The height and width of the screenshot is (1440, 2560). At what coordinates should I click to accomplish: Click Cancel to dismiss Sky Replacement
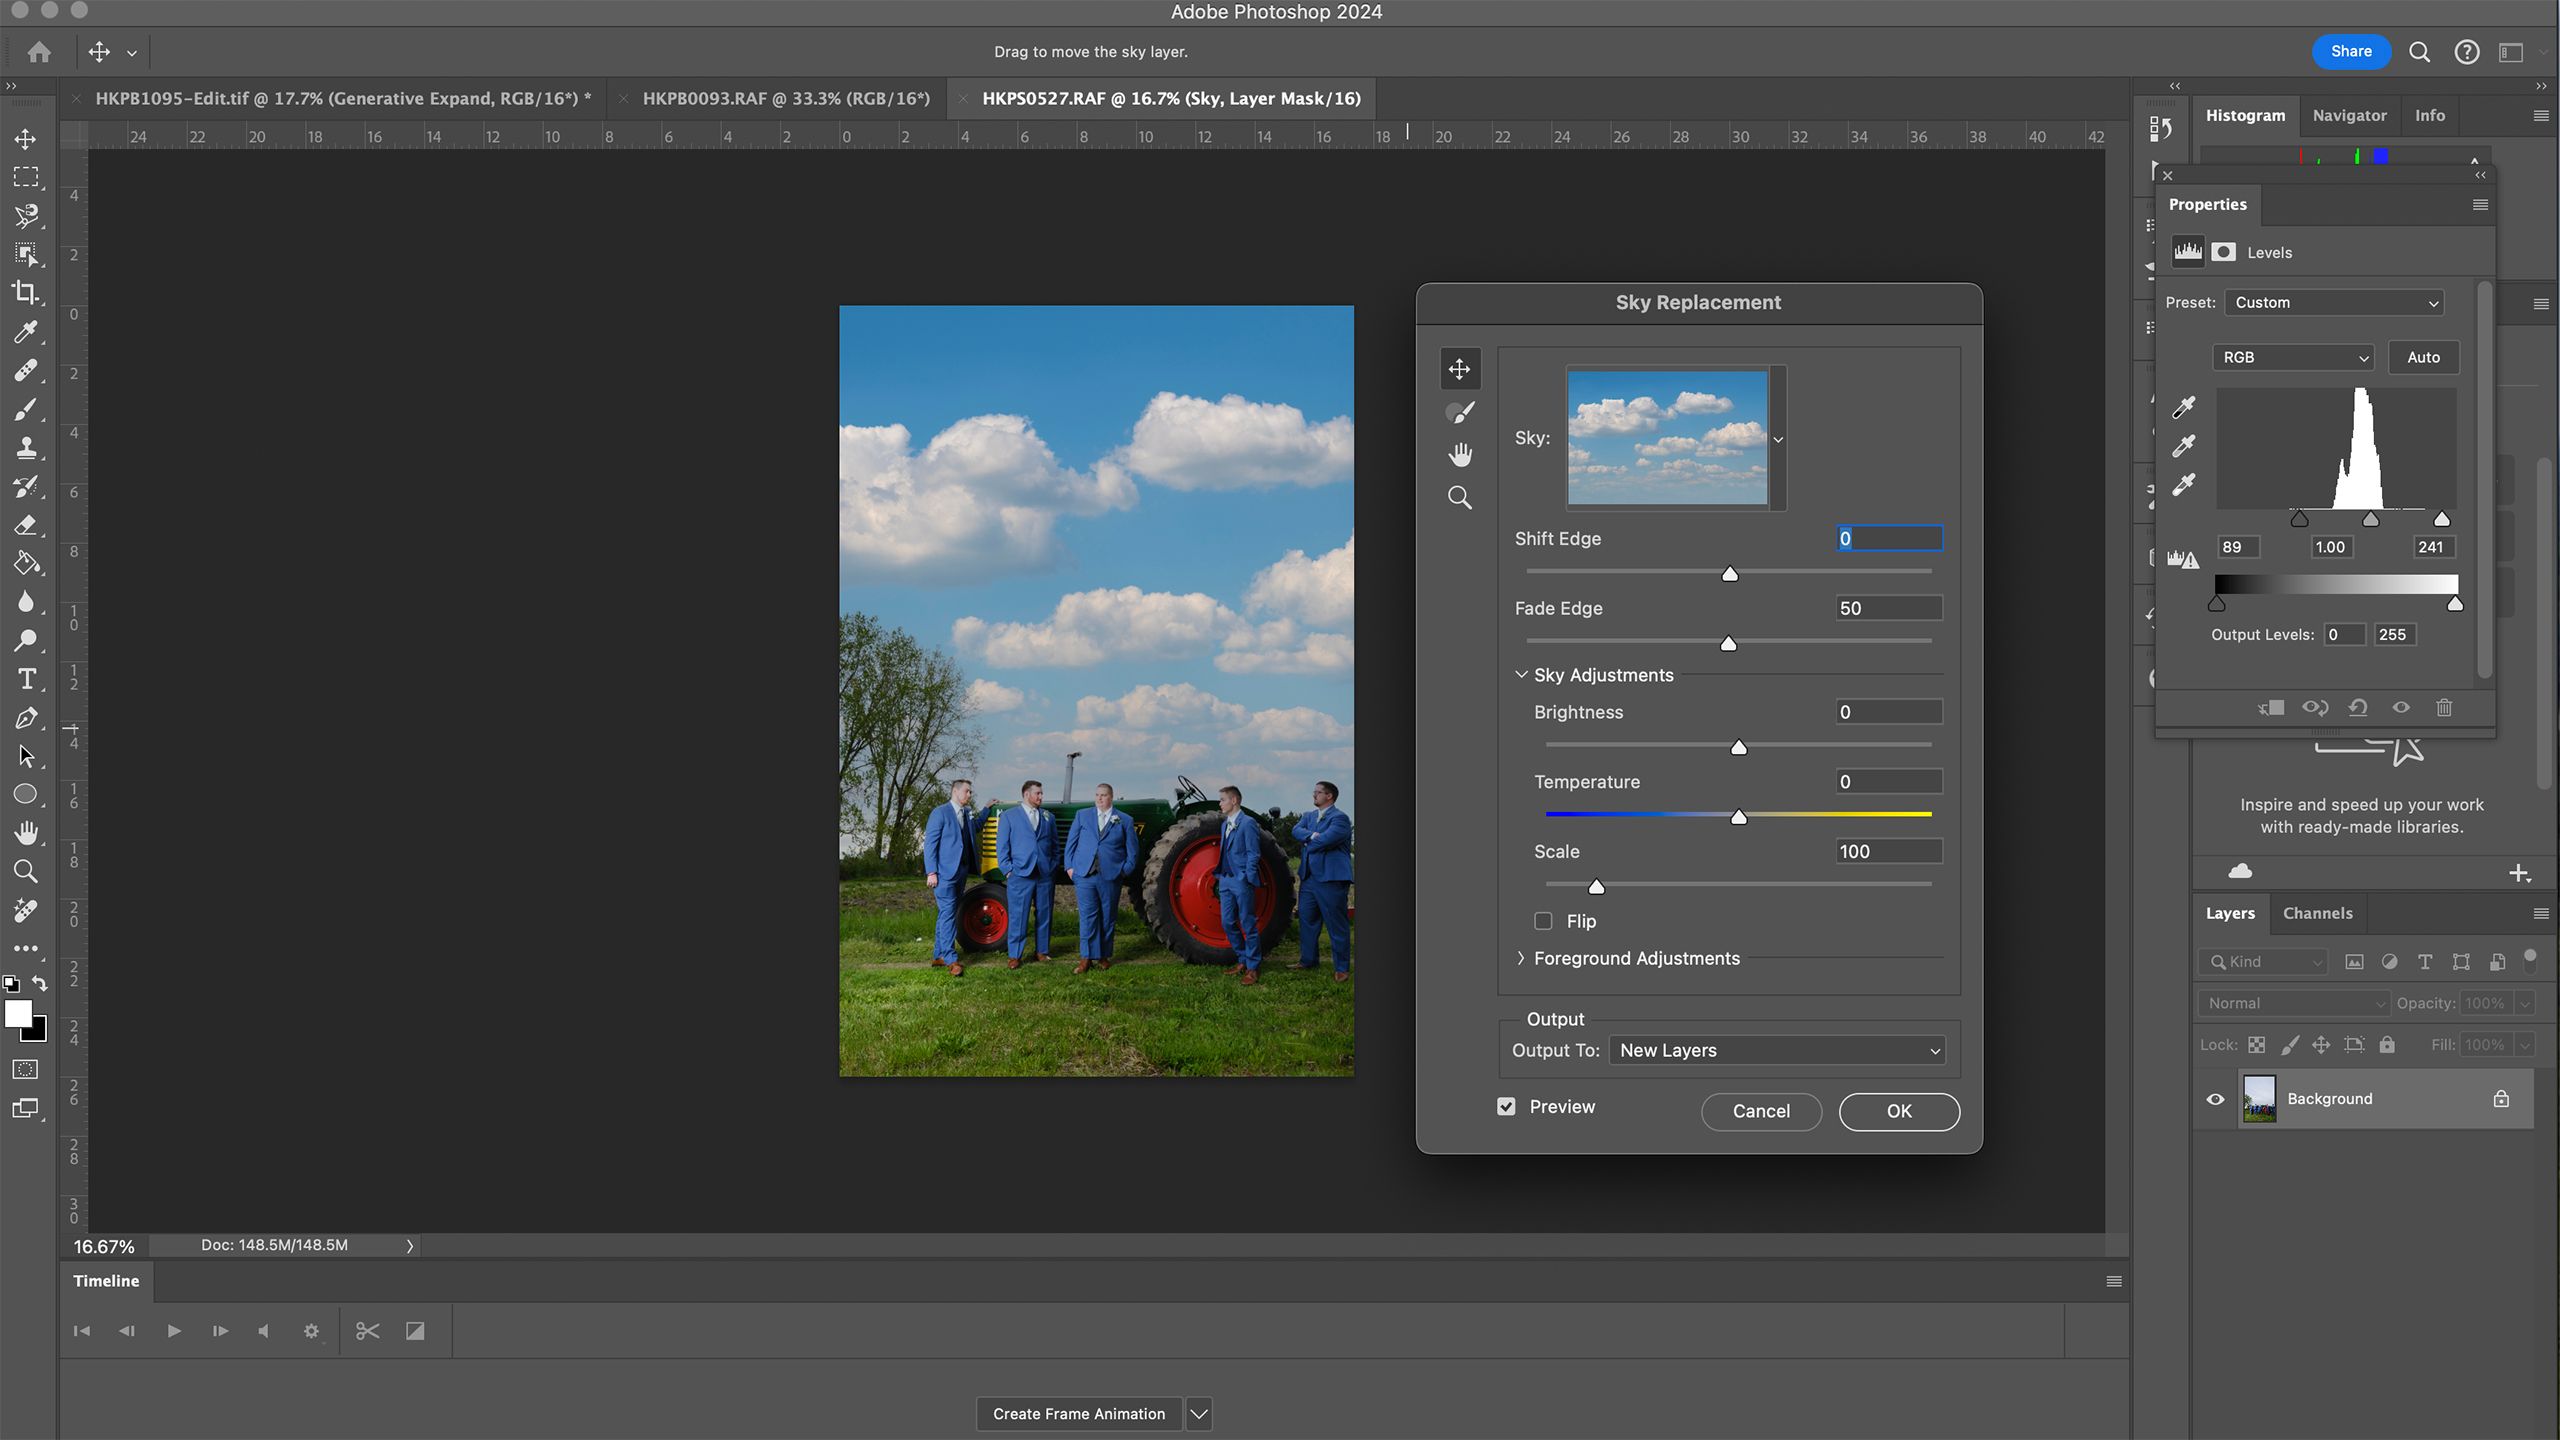(1760, 1109)
